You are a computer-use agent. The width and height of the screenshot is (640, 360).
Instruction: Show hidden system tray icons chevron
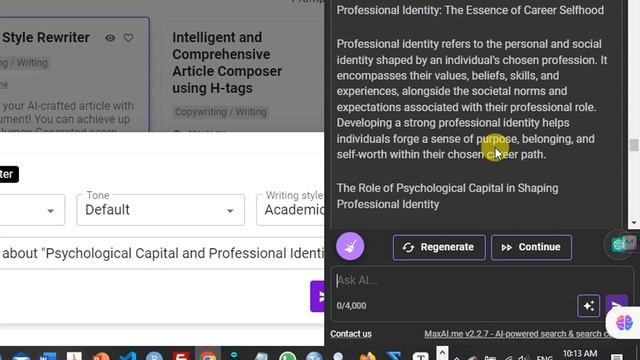(442, 352)
